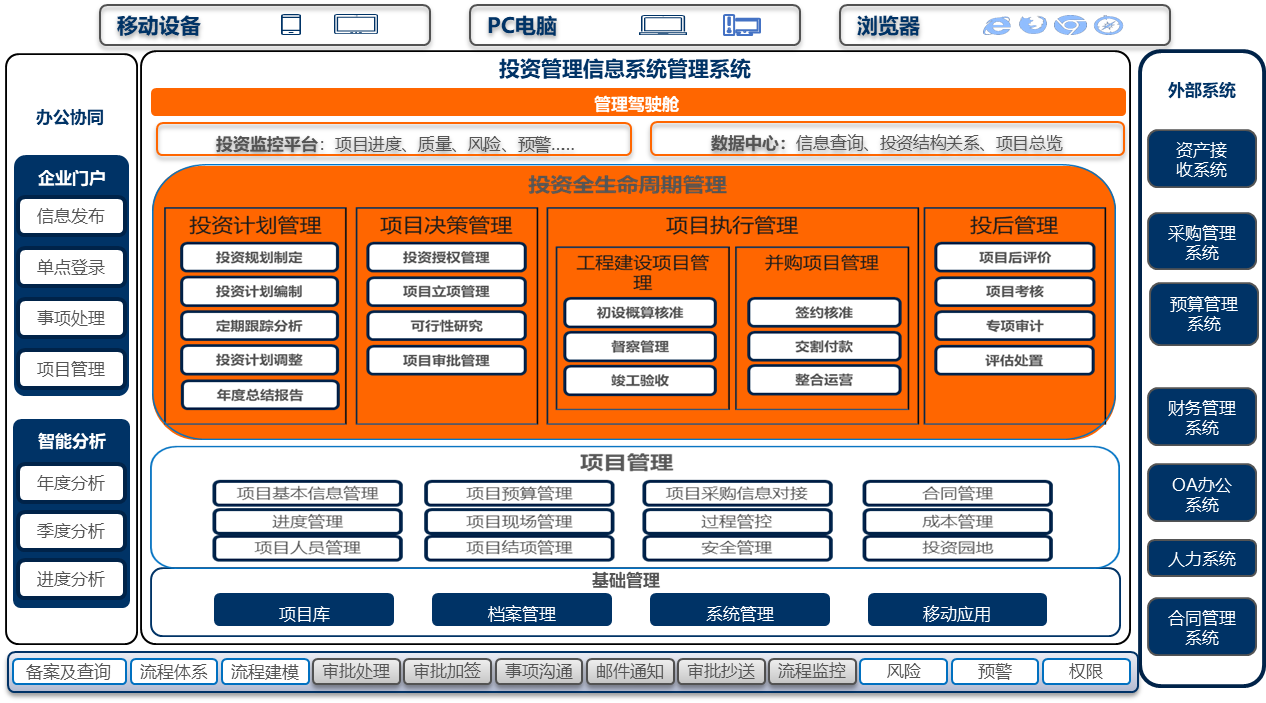Screen dimensions: 1266x703
Task: Click the Chrome browser icon
Action: click(1070, 25)
